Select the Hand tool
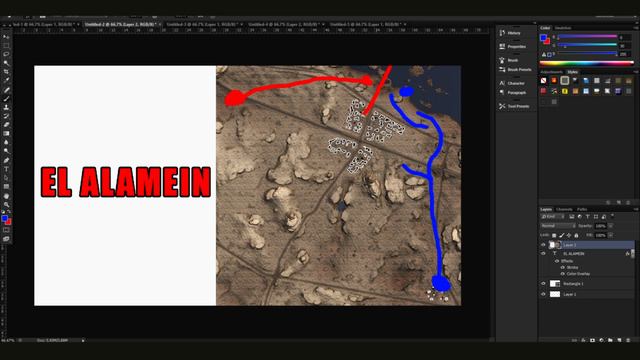This screenshot has width=640, height=360. point(6,196)
